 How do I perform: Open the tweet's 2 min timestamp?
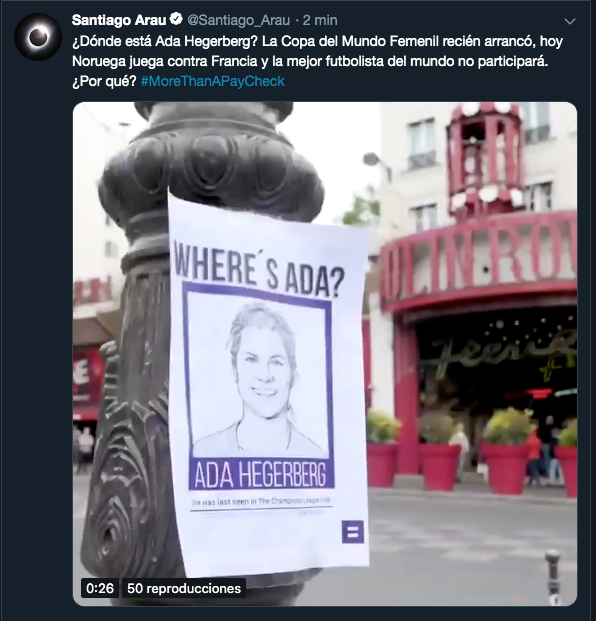point(320,20)
